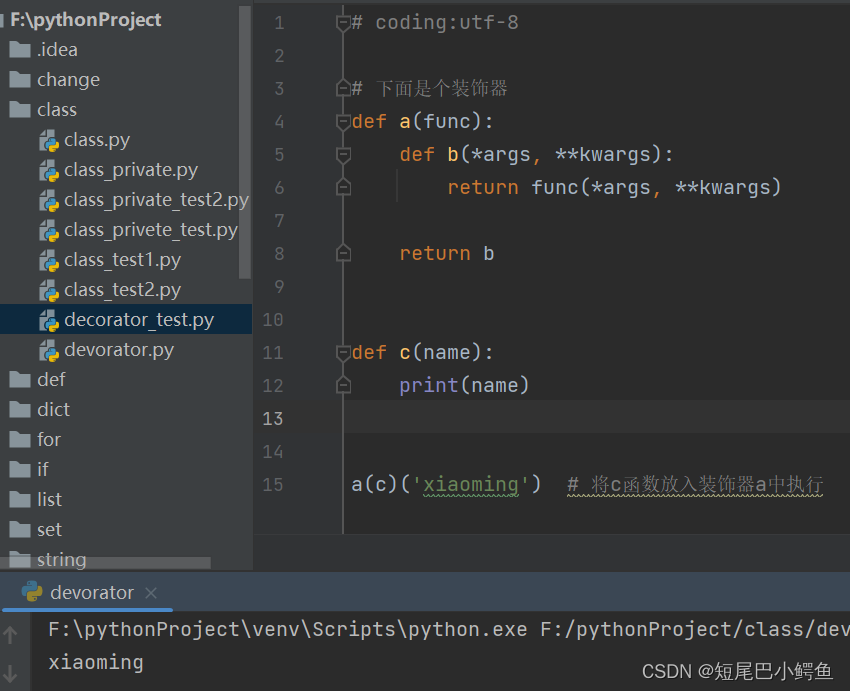Click the dict folder icon
Viewport: 850px width, 691px height.
pos(20,409)
